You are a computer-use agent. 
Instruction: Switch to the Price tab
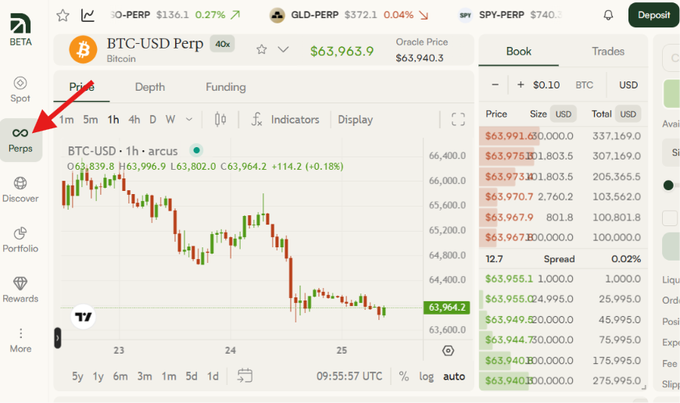pos(82,87)
